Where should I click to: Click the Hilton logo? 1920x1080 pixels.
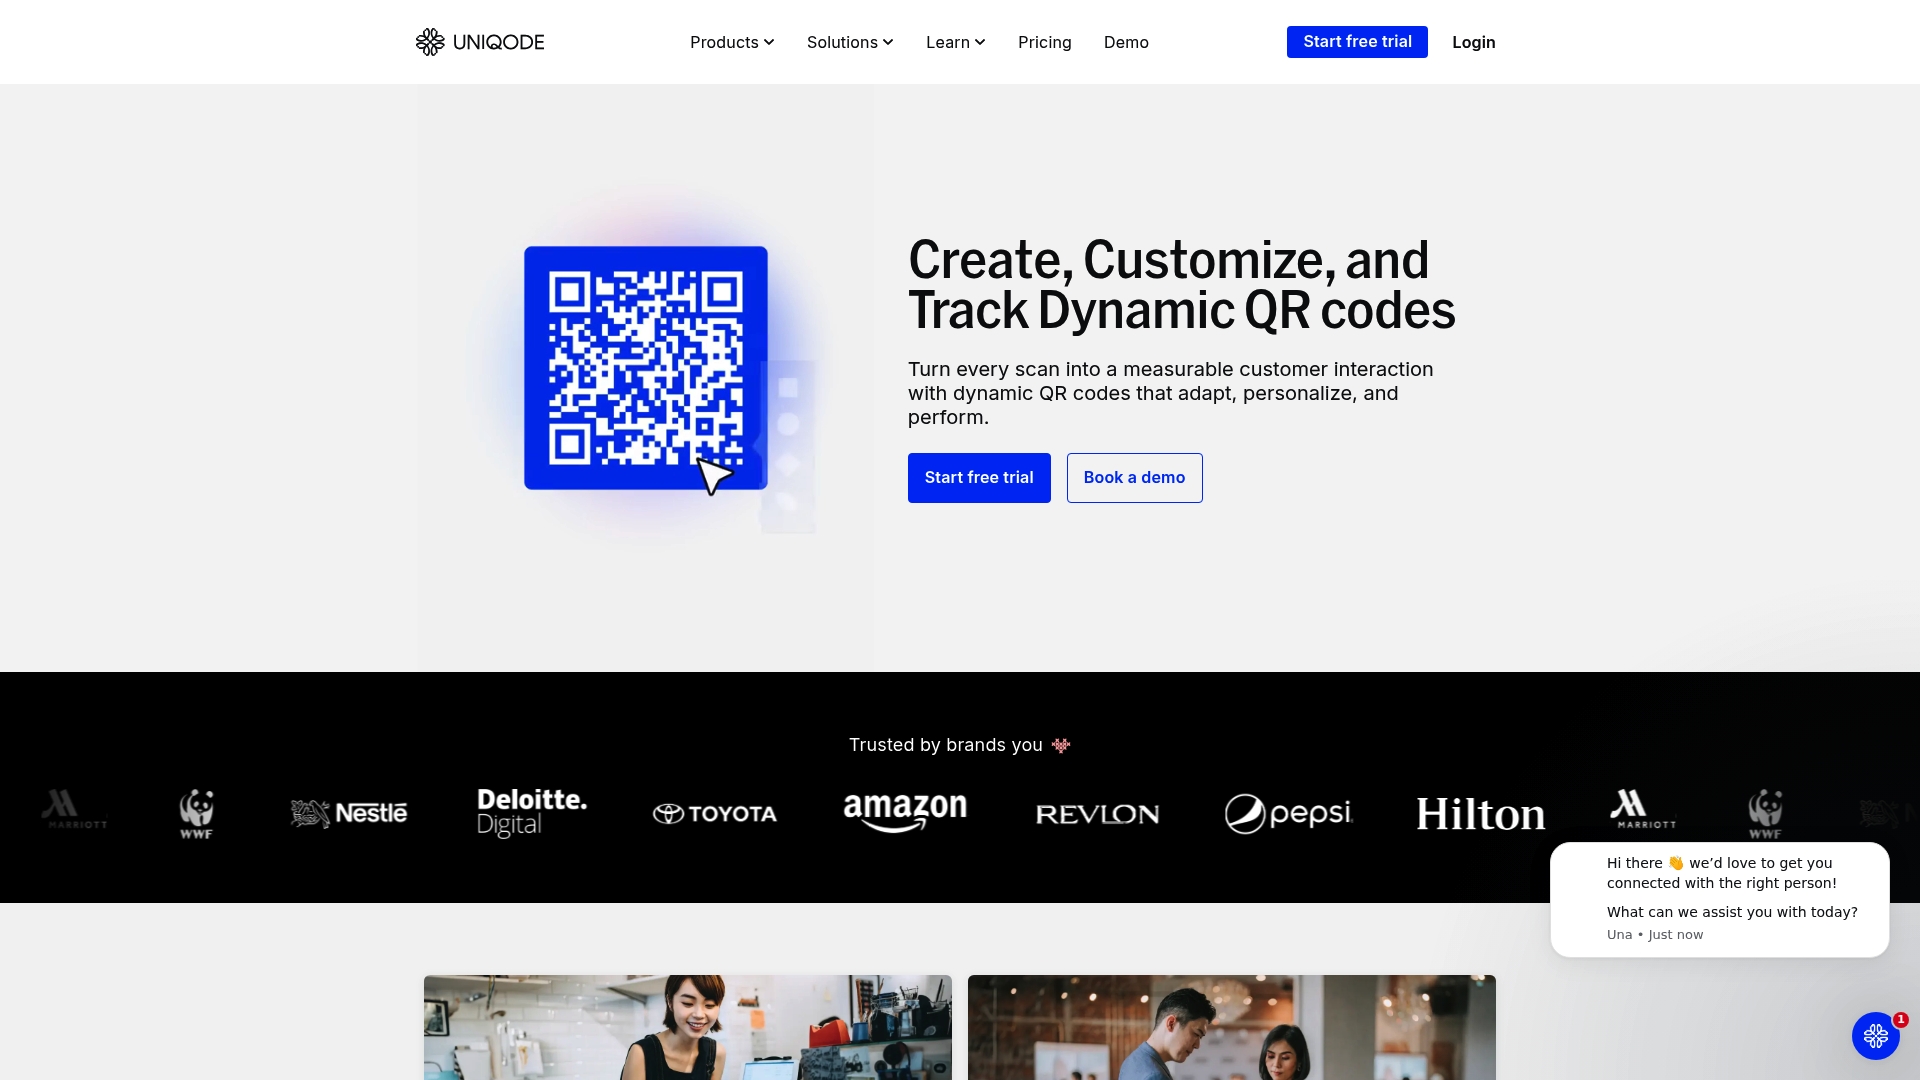pos(1481,814)
